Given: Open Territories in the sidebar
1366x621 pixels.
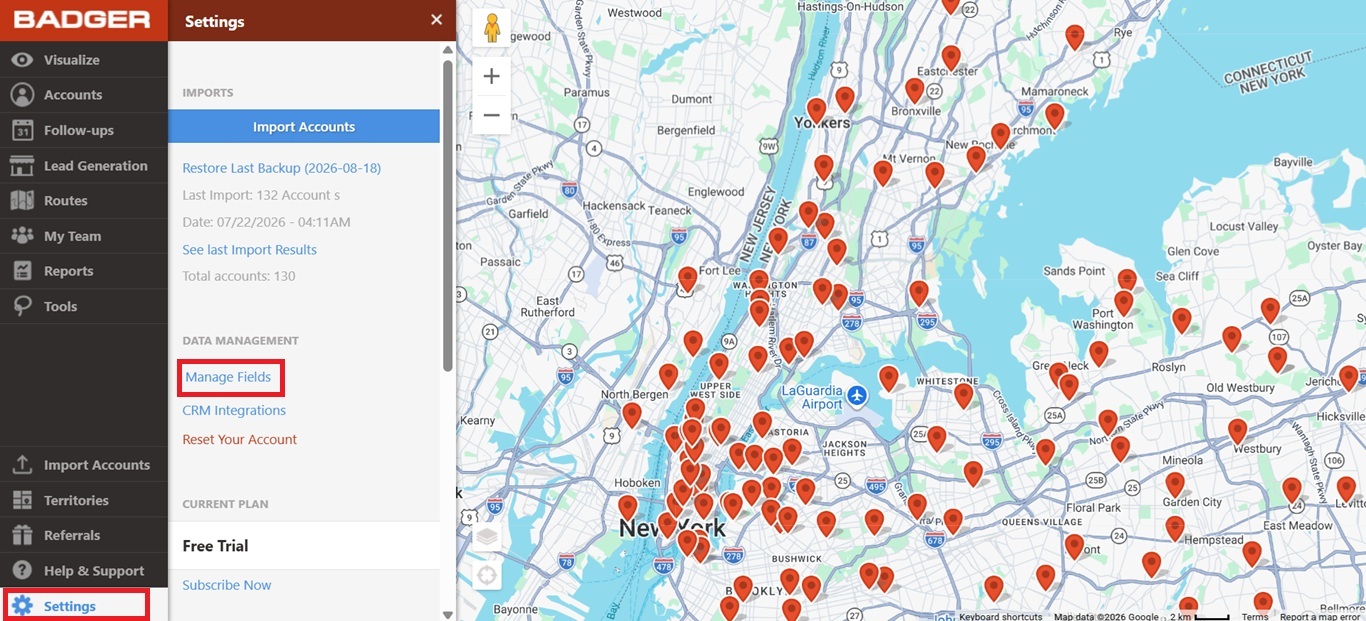Looking at the screenshot, I should tap(84, 500).
